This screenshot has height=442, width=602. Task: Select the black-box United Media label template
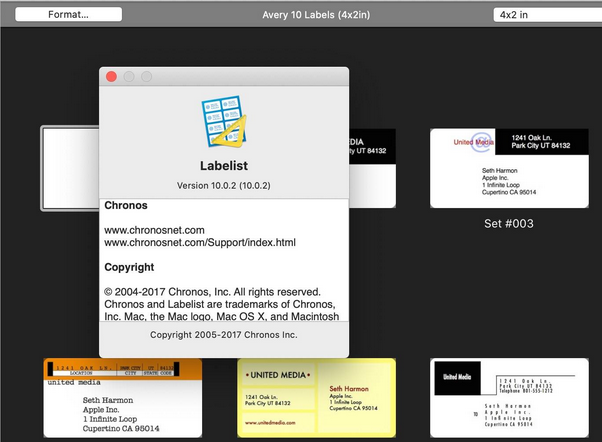pos(509,398)
